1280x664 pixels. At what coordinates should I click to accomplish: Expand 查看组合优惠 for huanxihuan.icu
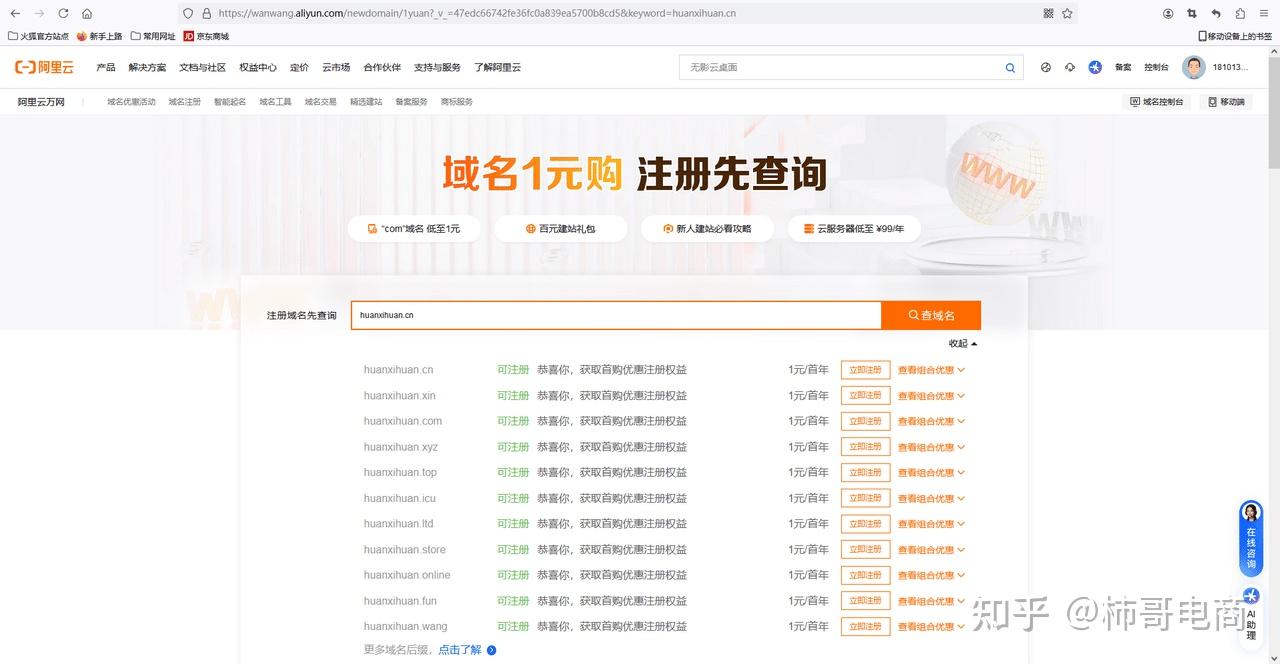[x=931, y=498]
